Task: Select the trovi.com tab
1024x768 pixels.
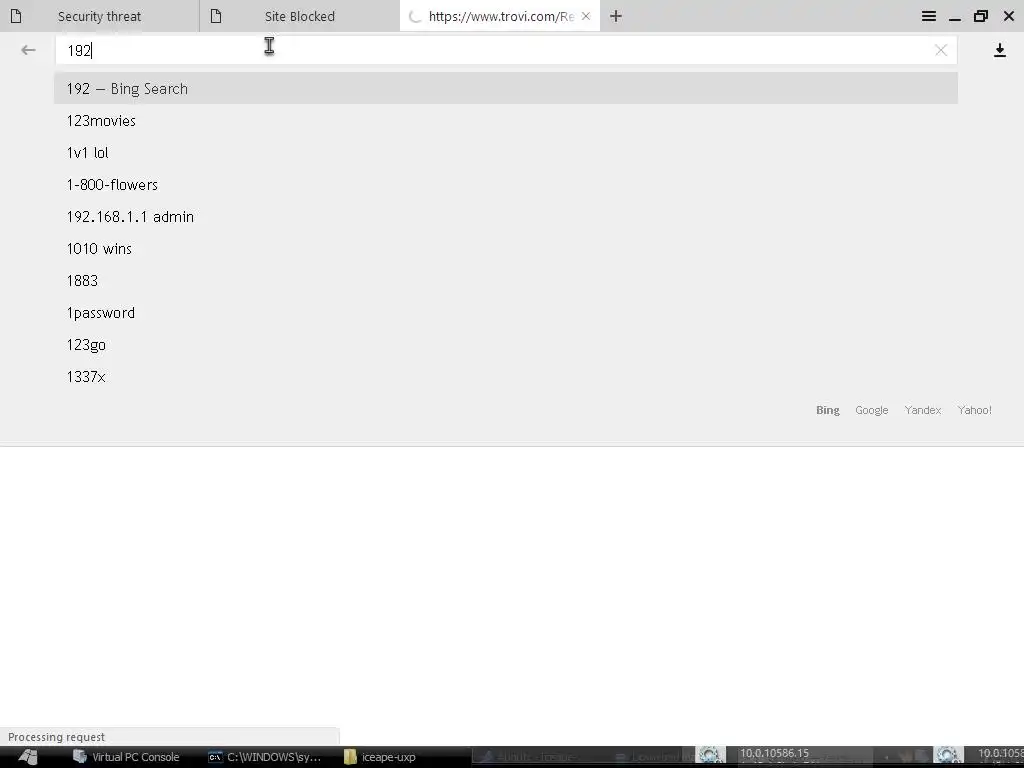Action: tap(500, 16)
